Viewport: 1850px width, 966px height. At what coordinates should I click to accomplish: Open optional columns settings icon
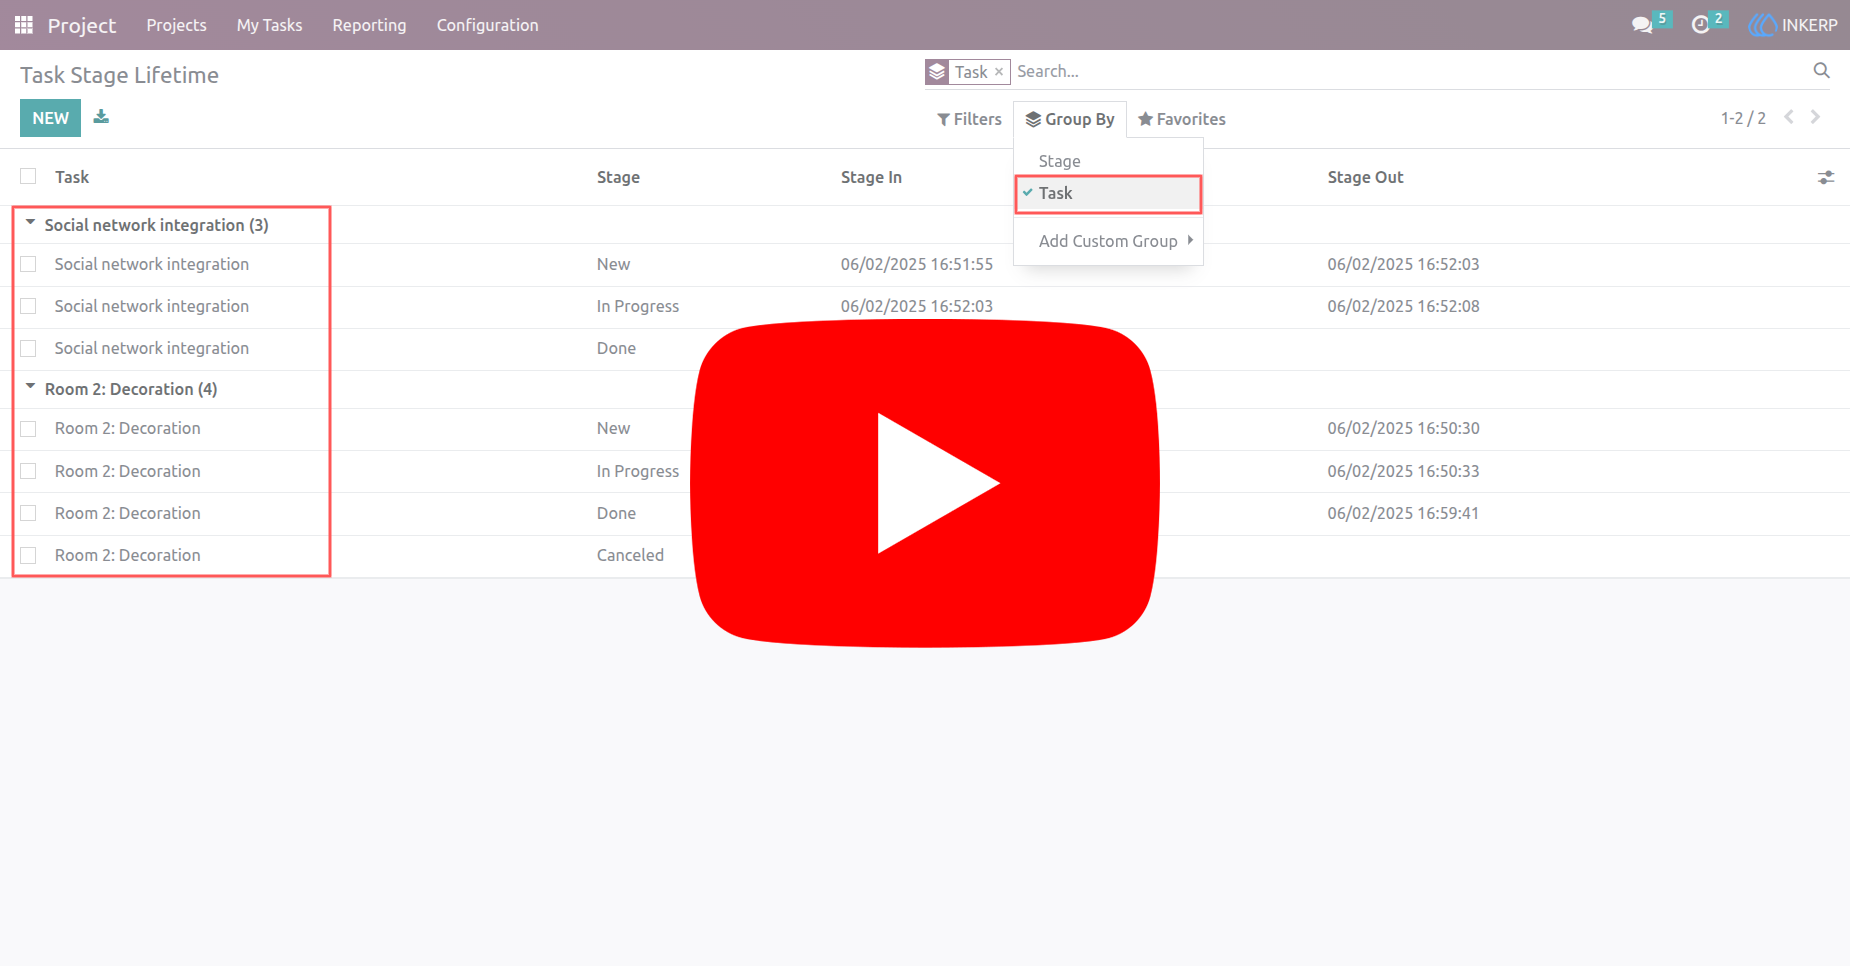(x=1825, y=177)
